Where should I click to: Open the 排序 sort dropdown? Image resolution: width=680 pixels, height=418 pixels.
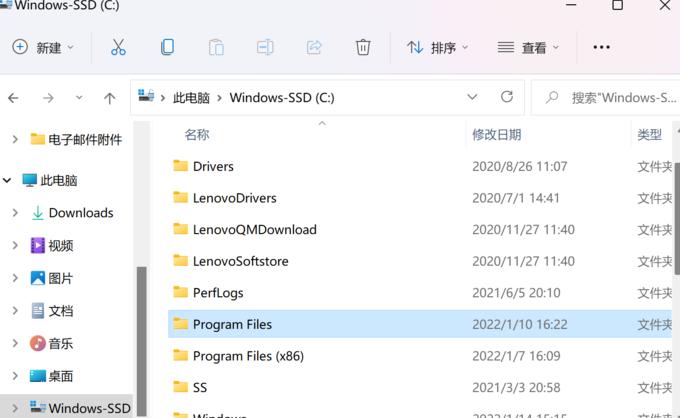tap(438, 47)
